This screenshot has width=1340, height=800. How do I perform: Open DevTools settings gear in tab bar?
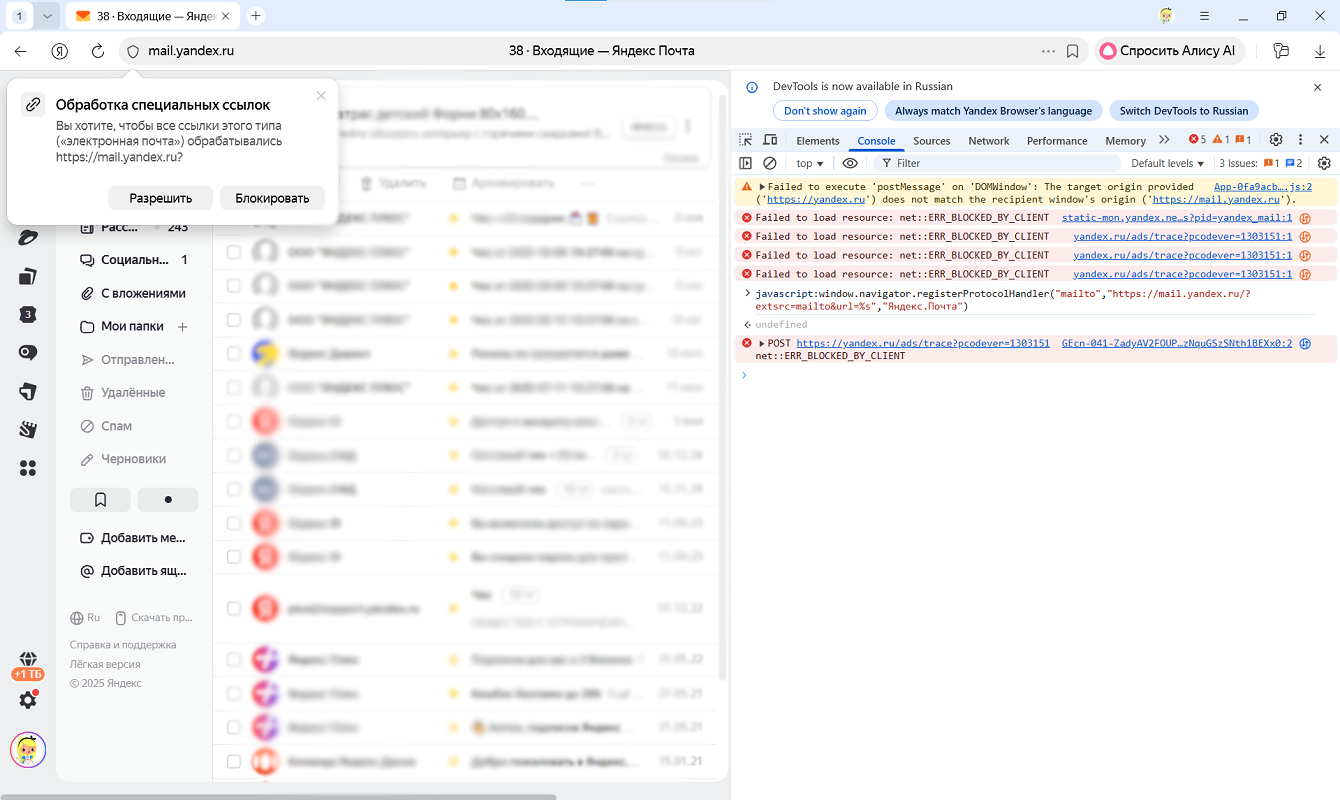coord(1276,140)
